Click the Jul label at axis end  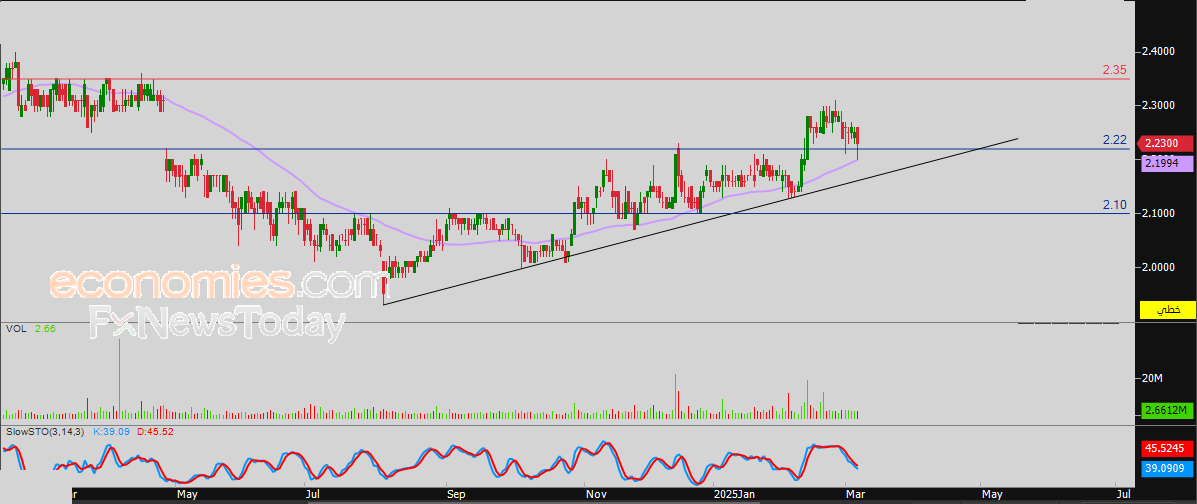(x=1123, y=495)
